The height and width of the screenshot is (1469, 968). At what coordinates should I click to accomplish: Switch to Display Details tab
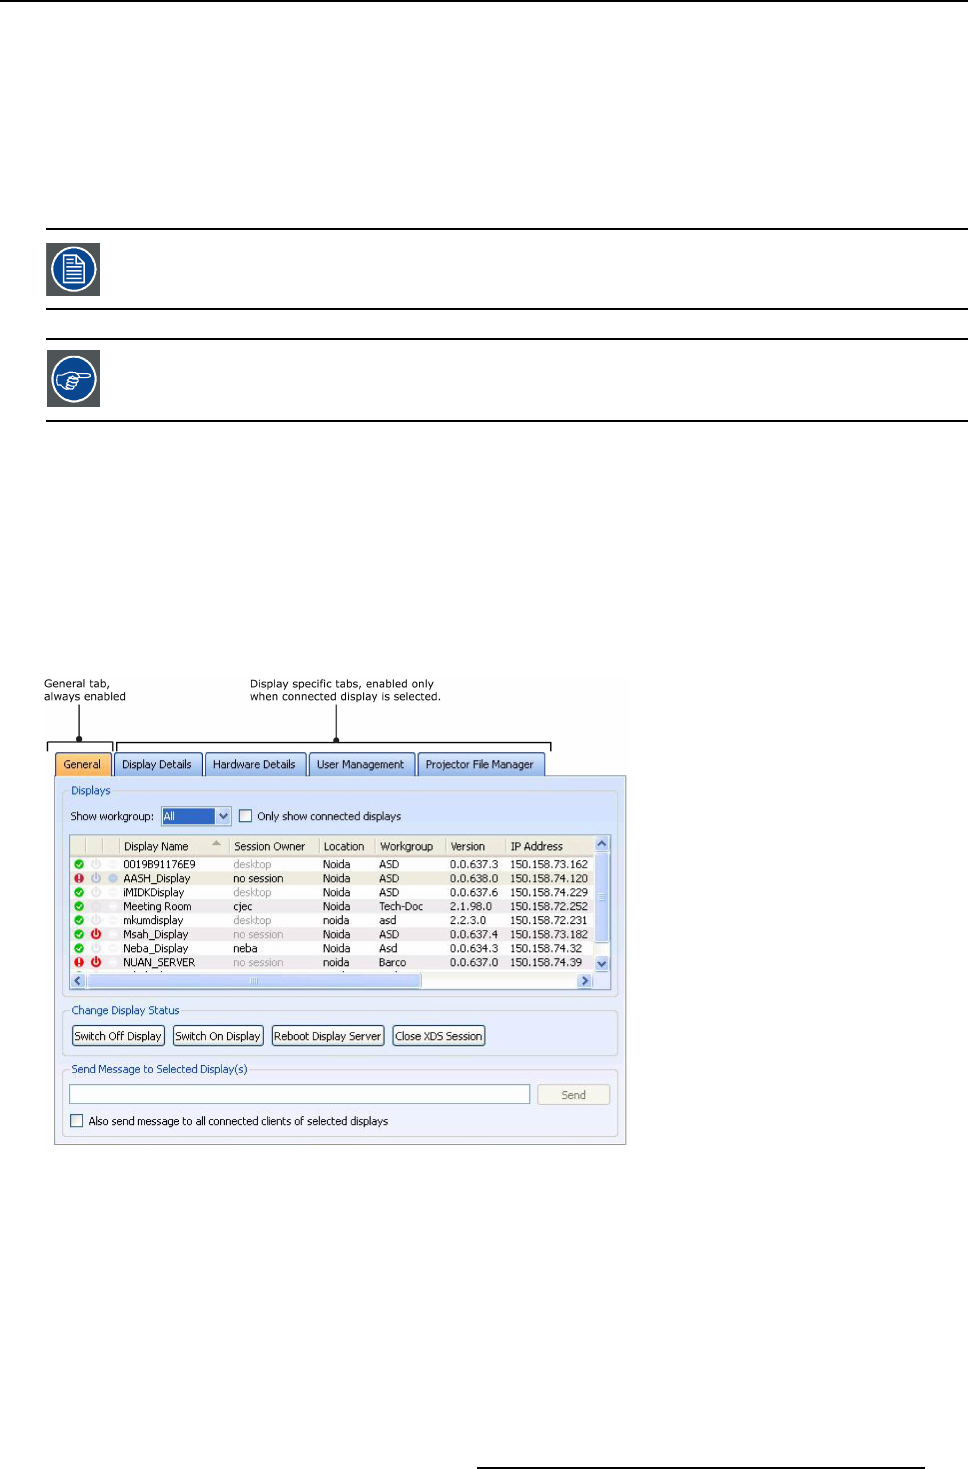[157, 764]
